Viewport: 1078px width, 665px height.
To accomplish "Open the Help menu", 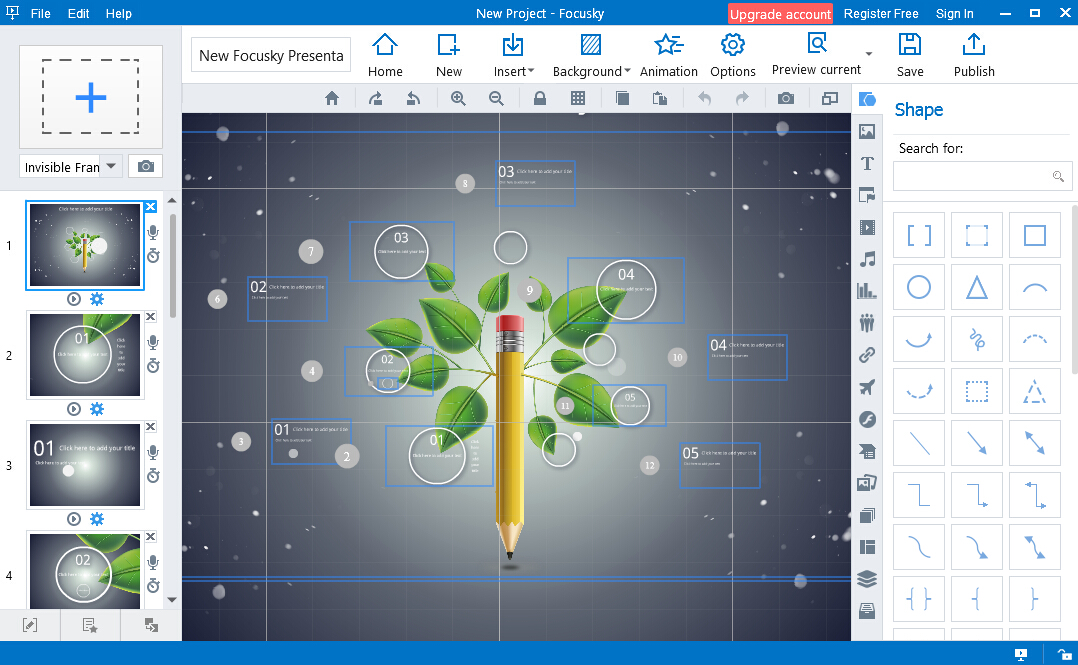I will [118, 13].
